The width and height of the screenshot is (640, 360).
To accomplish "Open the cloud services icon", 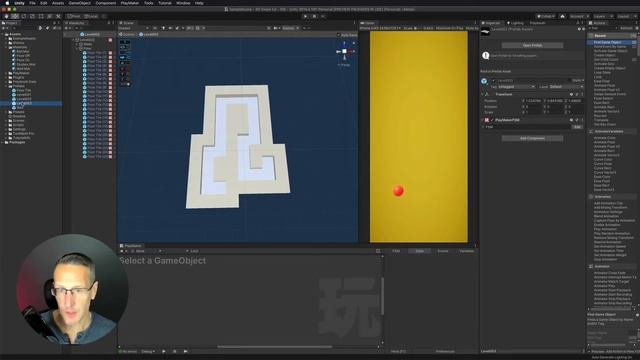I will [562, 16].
